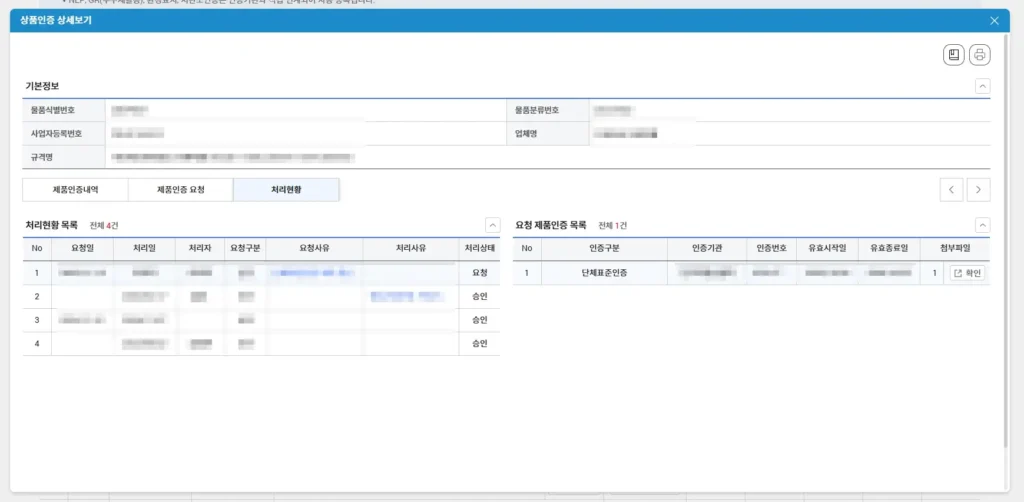The height and width of the screenshot is (502, 1024).
Task: Switch to the 제품인증내역 tab
Action: pyautogui.click(x=76, y=189)
